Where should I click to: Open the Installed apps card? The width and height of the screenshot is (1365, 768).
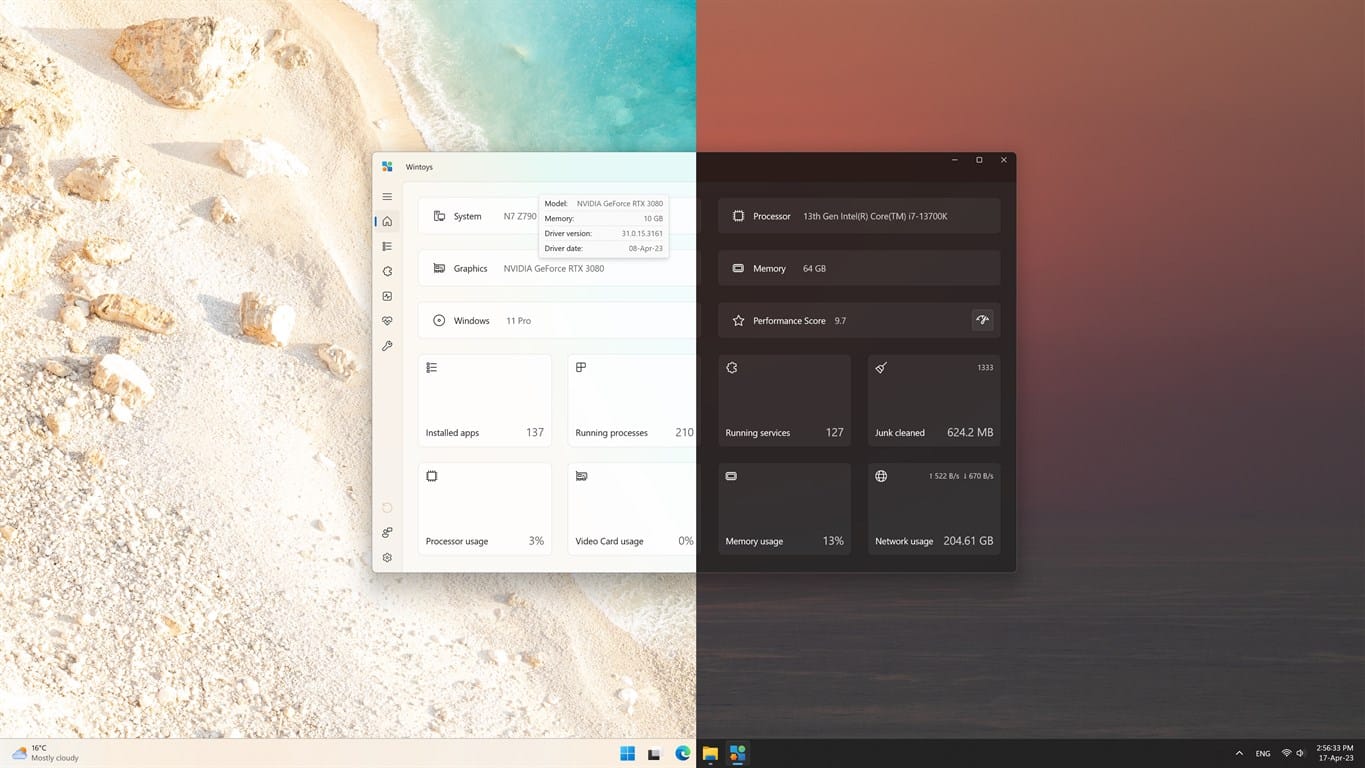pos(484,400)
